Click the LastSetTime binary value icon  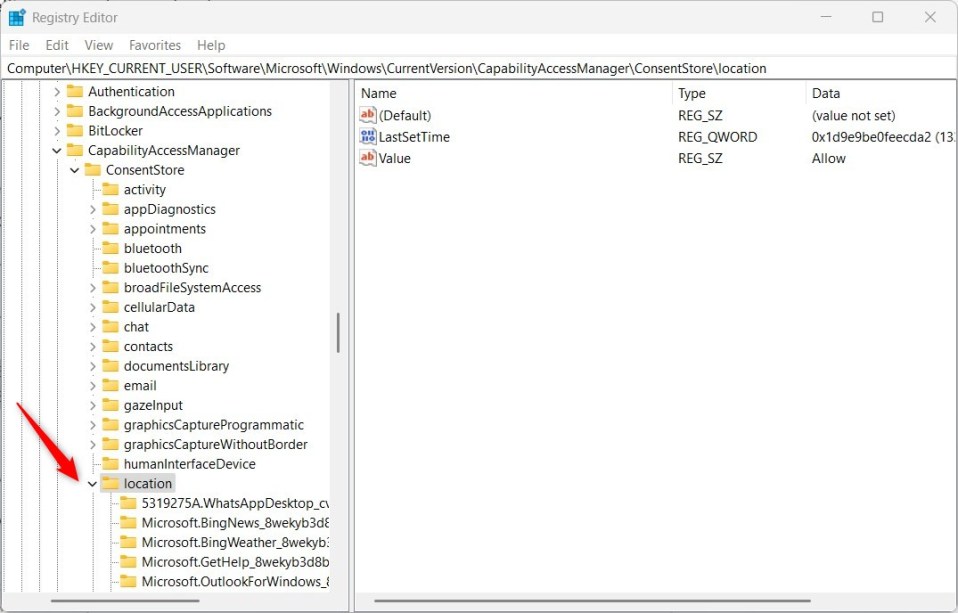tap(368, 136)
